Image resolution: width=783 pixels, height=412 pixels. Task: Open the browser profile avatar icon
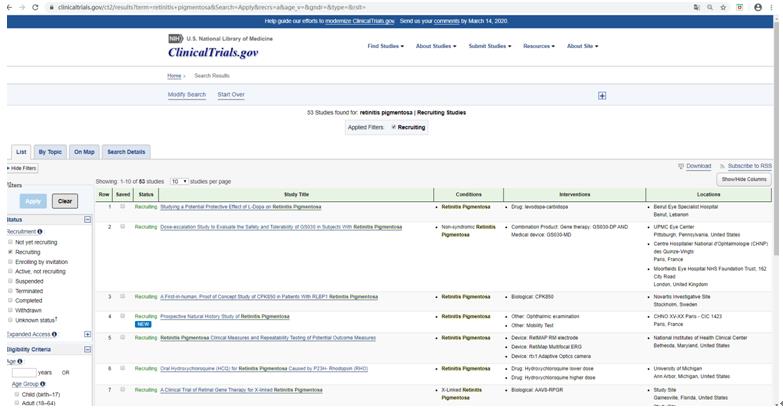pyautogui.click(x=758, y=7)
